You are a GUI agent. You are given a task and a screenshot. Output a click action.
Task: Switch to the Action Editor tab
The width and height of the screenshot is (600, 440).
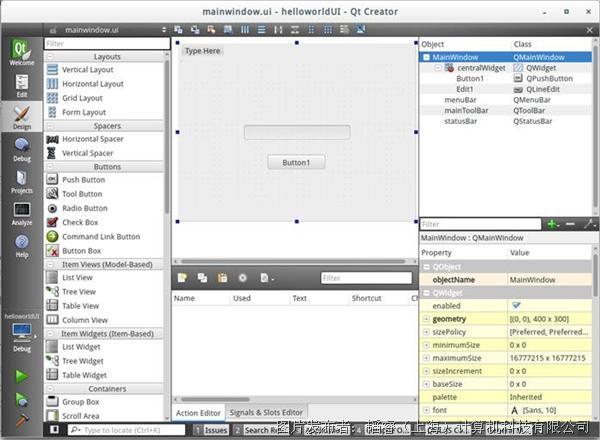pyautogui.click(x=198, y=413)
